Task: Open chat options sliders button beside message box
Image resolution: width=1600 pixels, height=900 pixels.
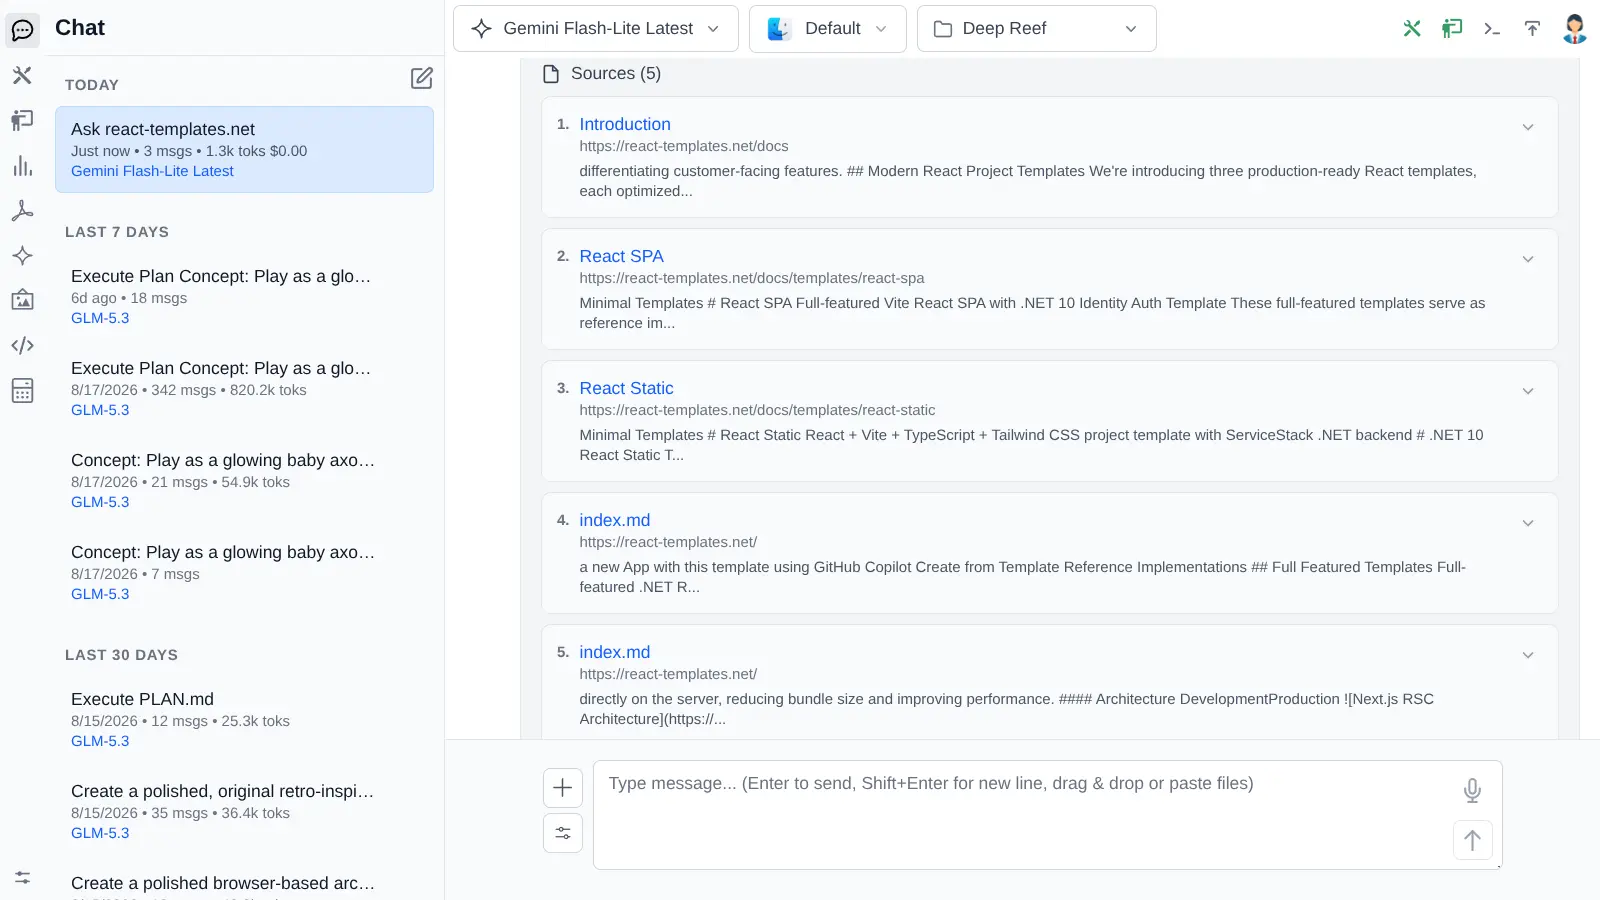Action: click(x=563, y=833)
